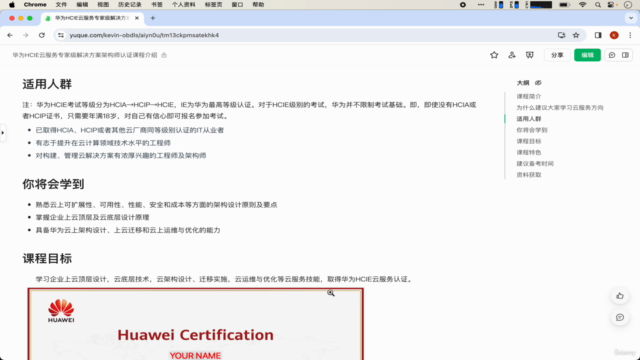This screenshot has height=360, width=640.
Task: Open the 文件 menu
Action: (x=61, y=4)
